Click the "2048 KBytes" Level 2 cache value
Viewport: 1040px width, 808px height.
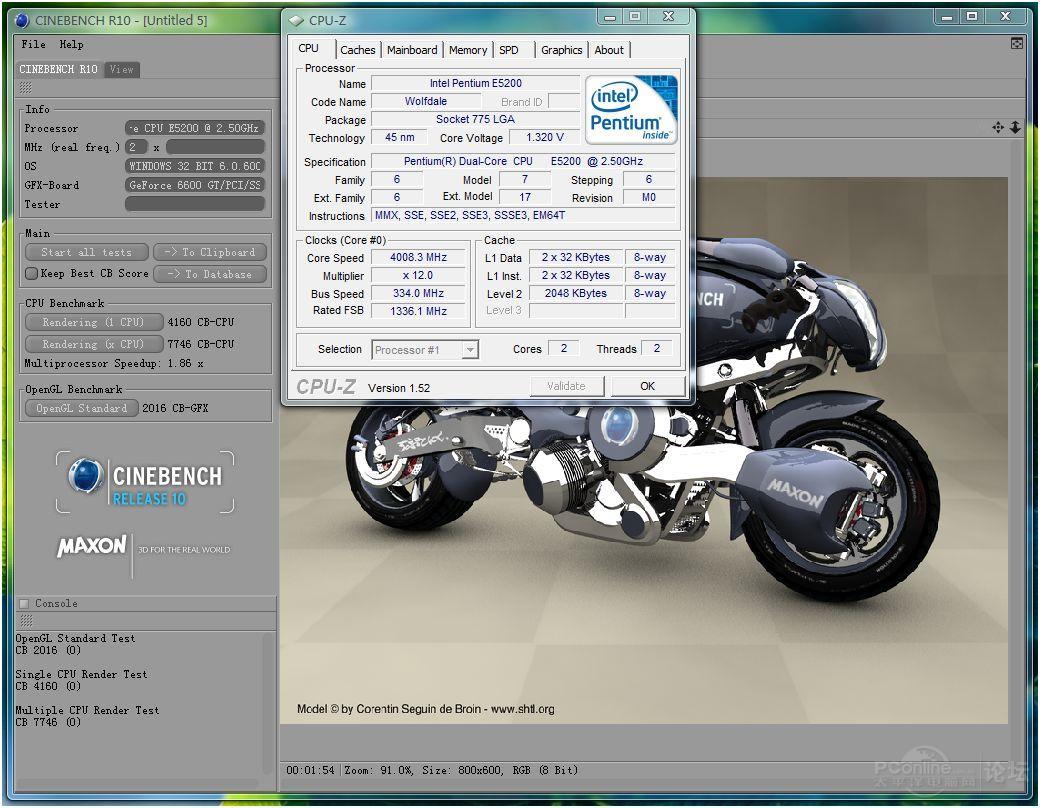pyautogui.click(x=576, y=293)
